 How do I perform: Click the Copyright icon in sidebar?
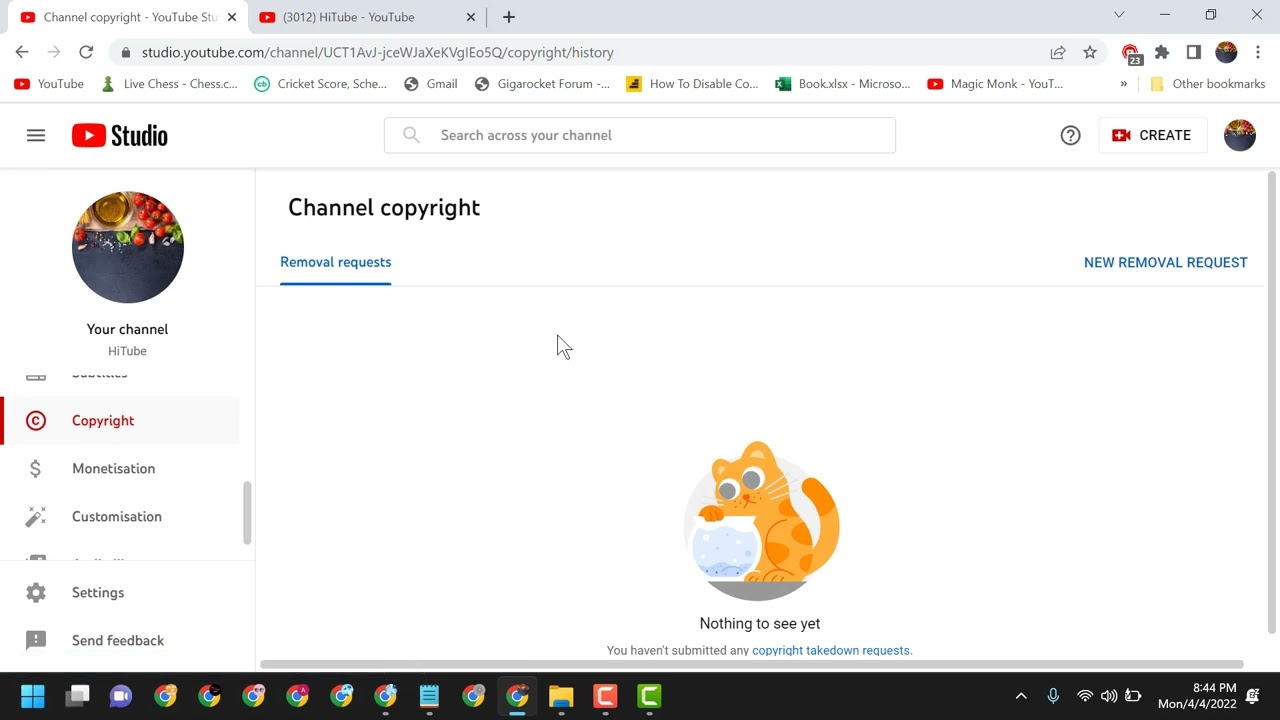click(36, 421)
